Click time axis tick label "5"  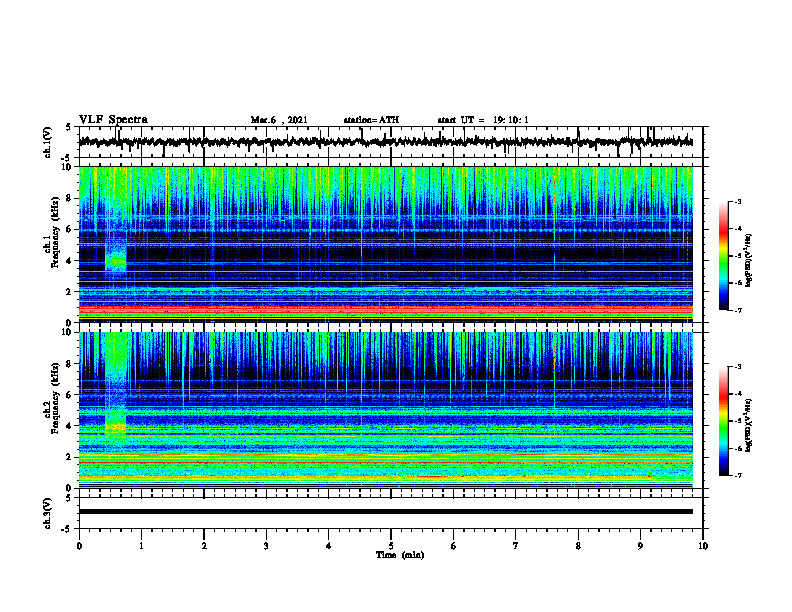(391, 546)
